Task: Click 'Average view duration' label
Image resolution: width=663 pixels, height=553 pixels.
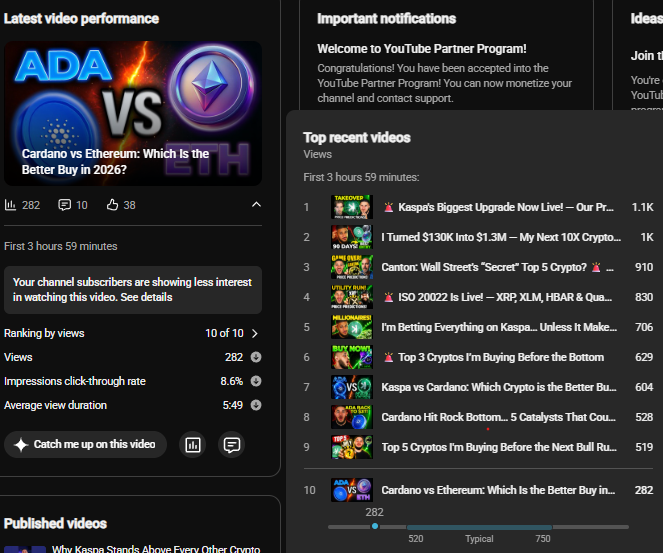Action: pos(55,405)
